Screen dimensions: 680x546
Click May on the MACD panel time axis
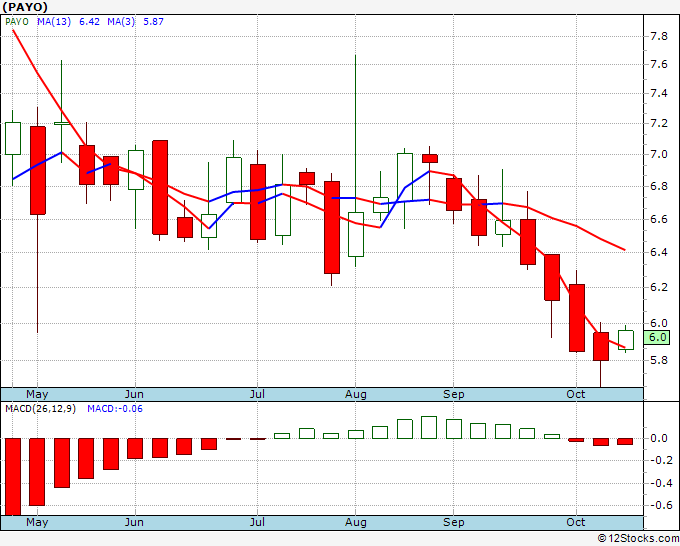[37, 522]
